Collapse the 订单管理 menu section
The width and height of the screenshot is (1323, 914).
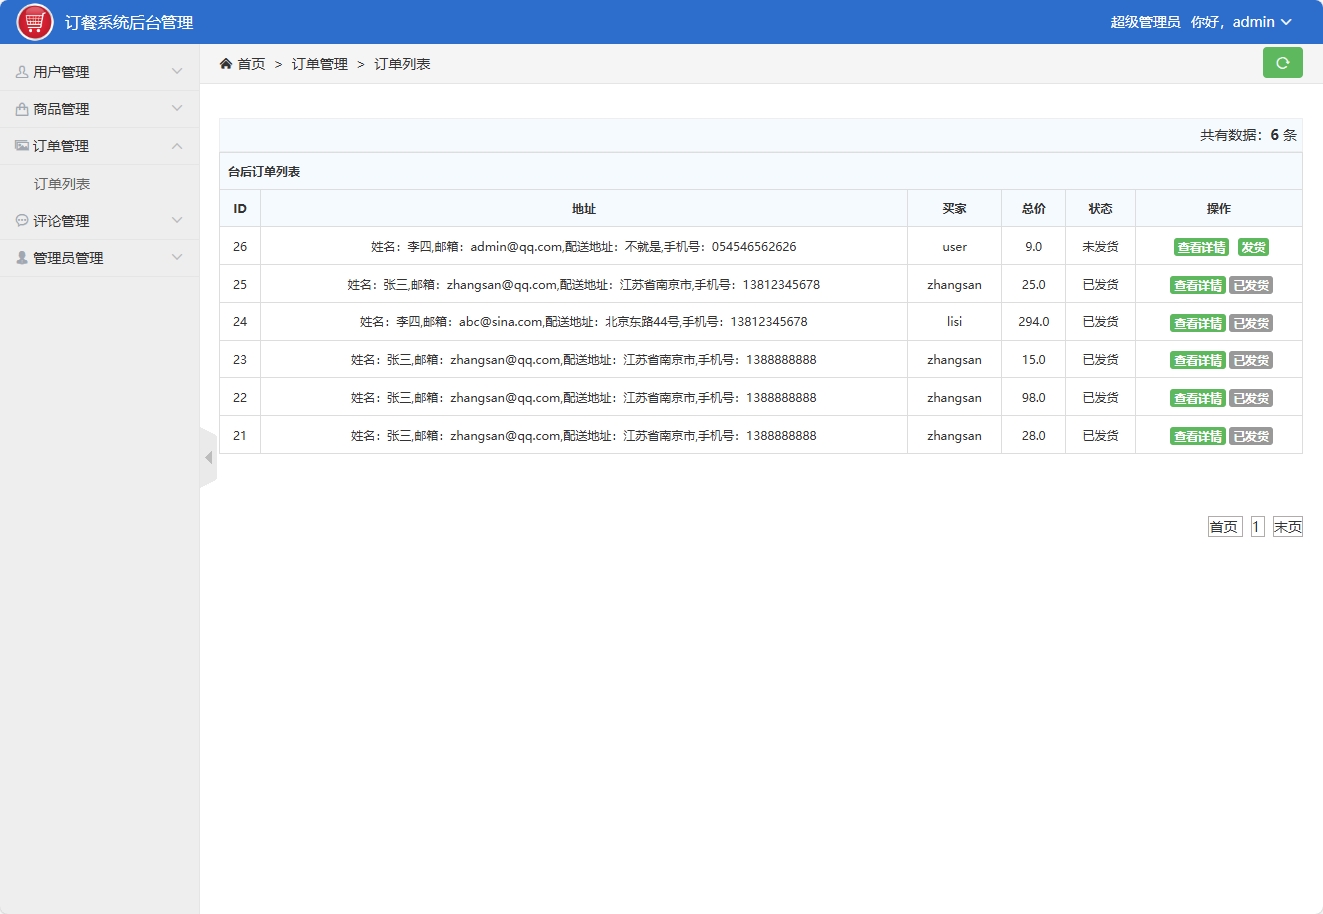(177, 145)
